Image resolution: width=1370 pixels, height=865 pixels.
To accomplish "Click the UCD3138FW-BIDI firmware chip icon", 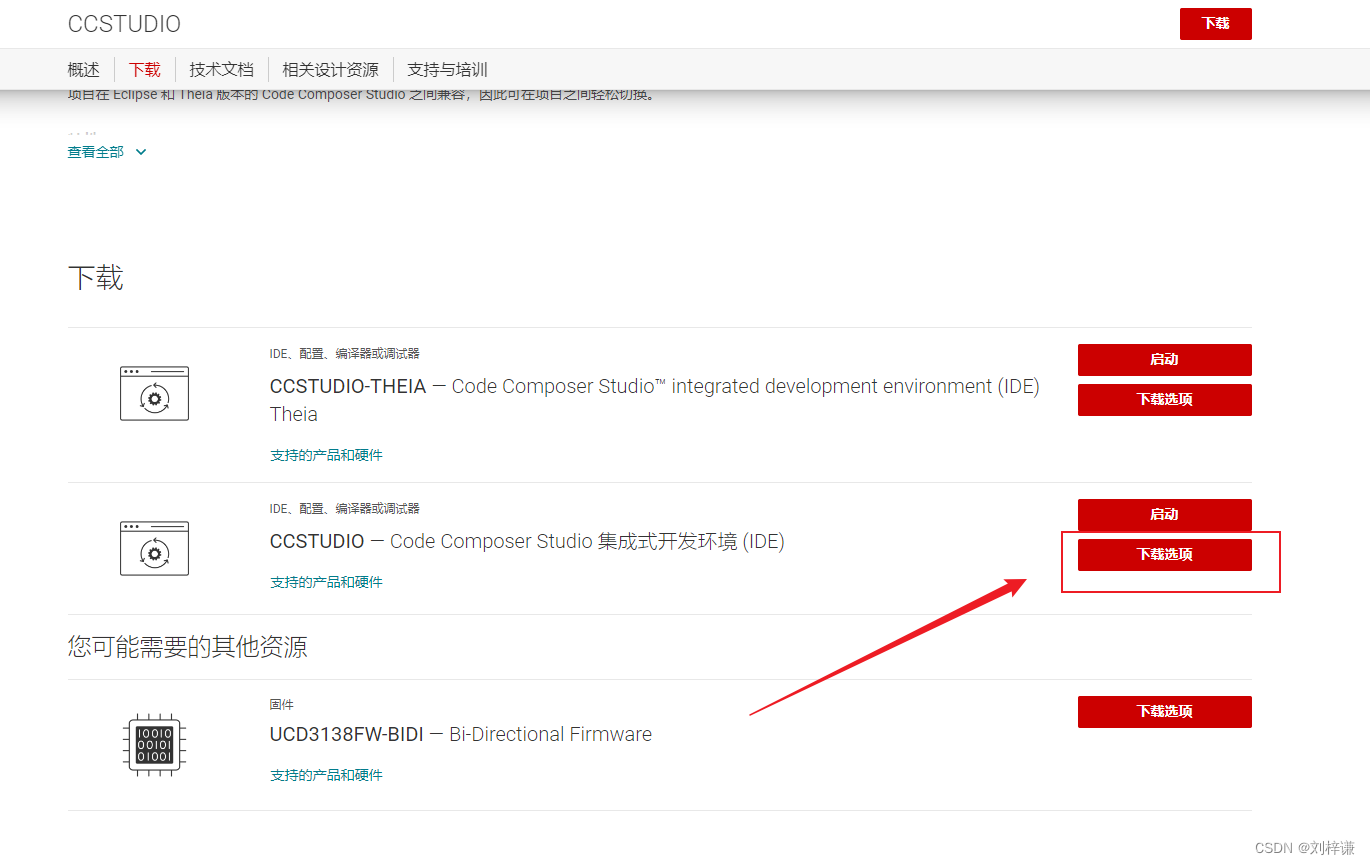I will click(154, 745).
